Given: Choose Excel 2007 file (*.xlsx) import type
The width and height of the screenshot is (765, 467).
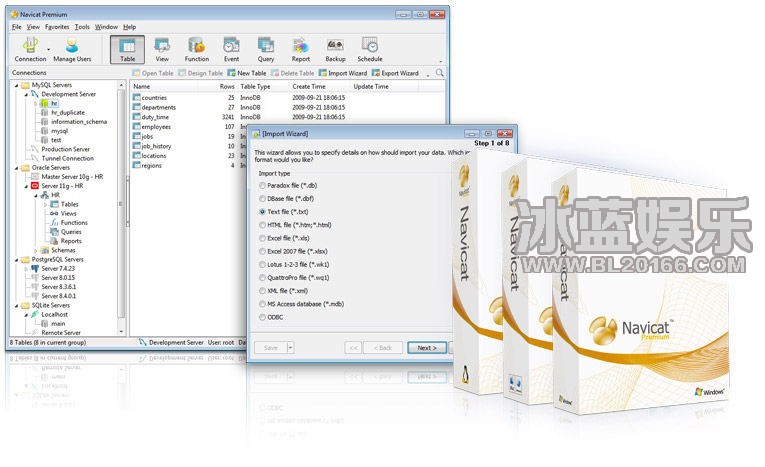Looking at the screenshot, I should point(293,251).
